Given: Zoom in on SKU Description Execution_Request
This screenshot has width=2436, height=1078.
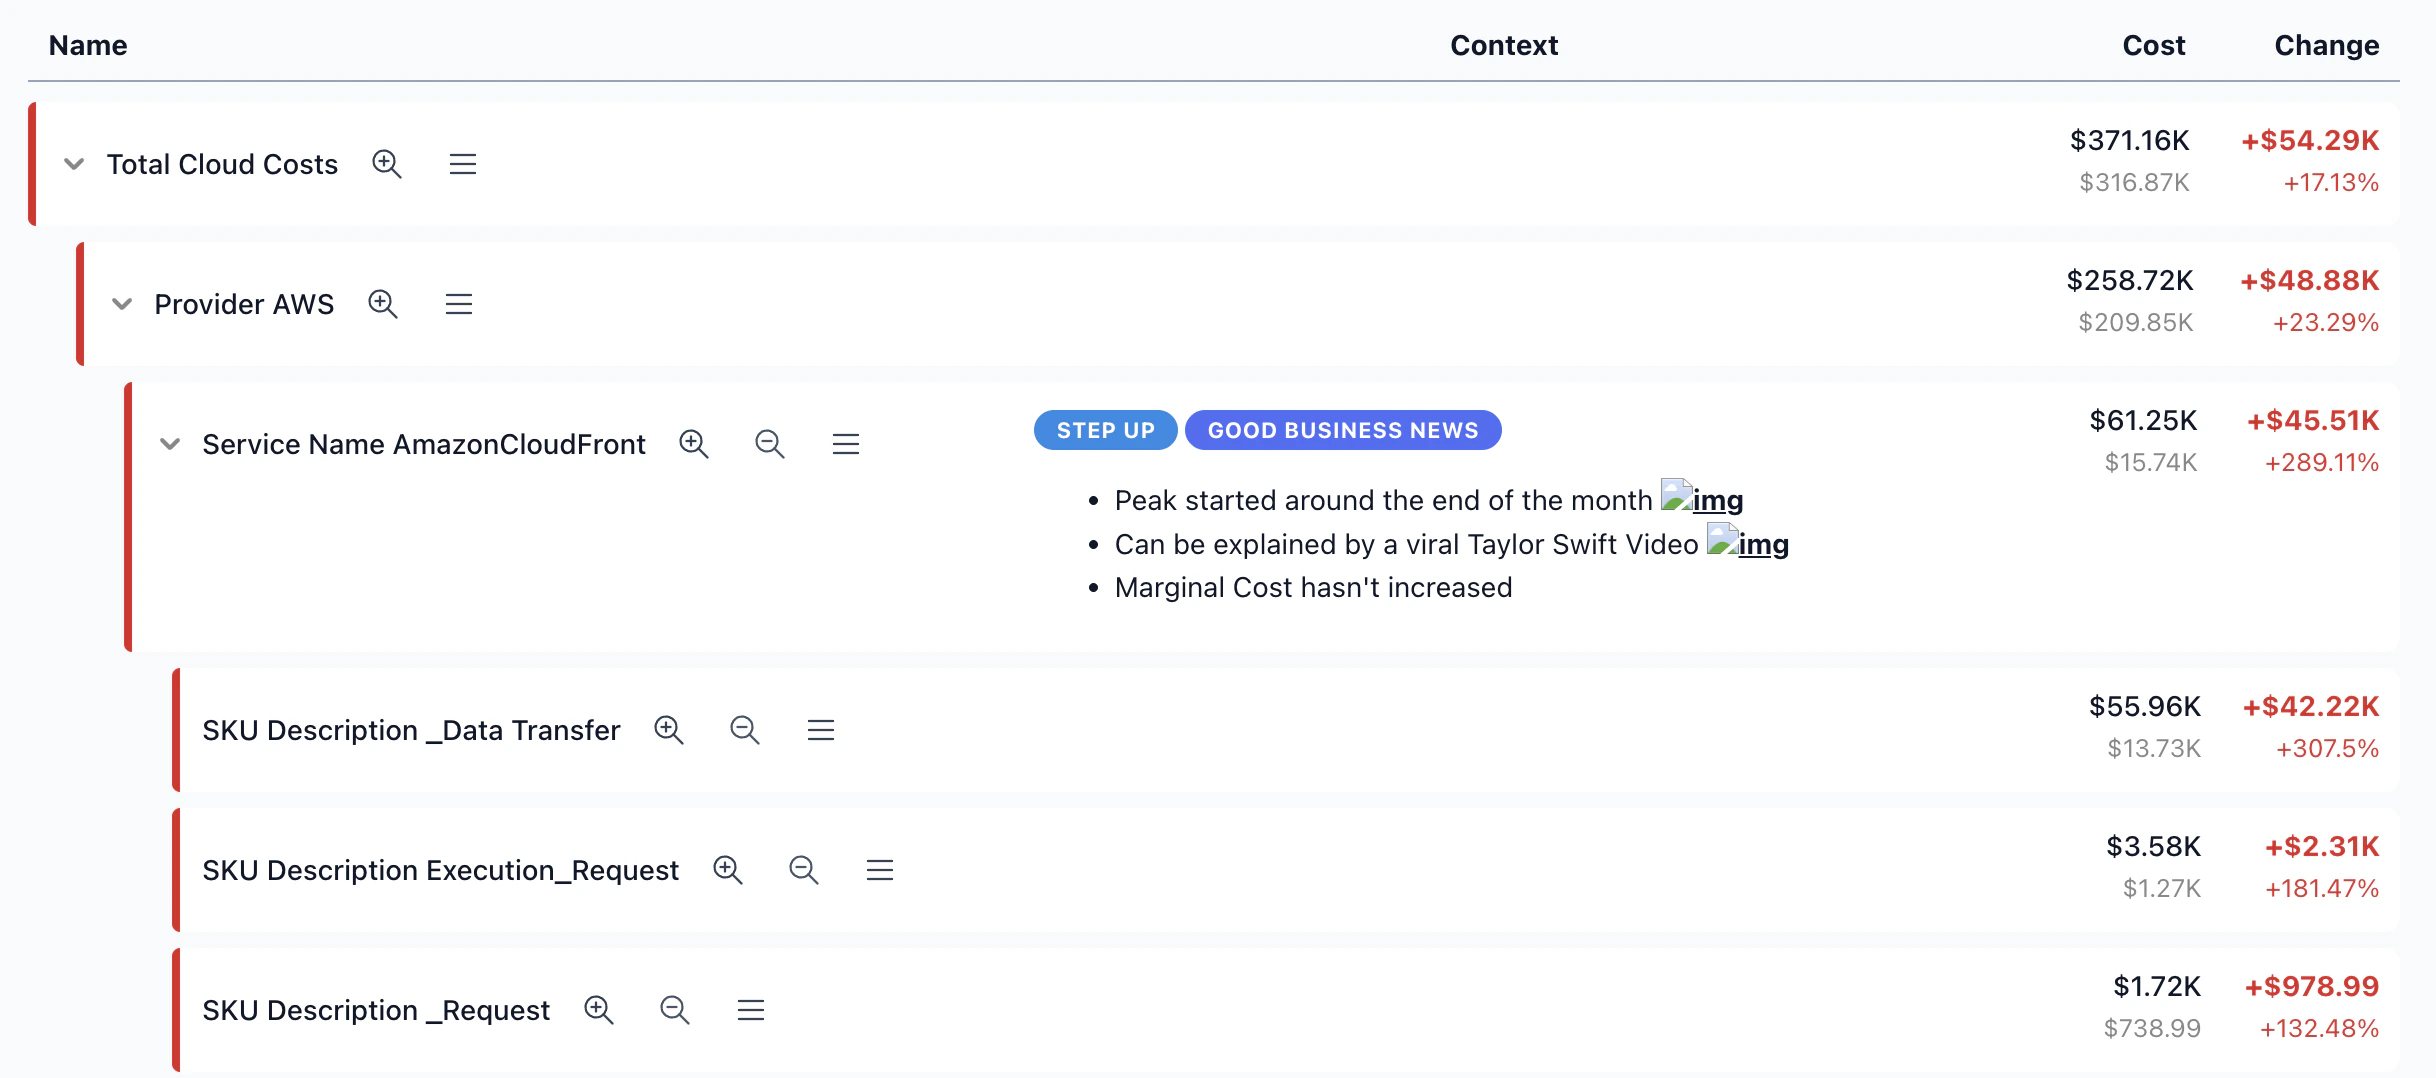Looking at the screenshot, I should click(728, 870).
